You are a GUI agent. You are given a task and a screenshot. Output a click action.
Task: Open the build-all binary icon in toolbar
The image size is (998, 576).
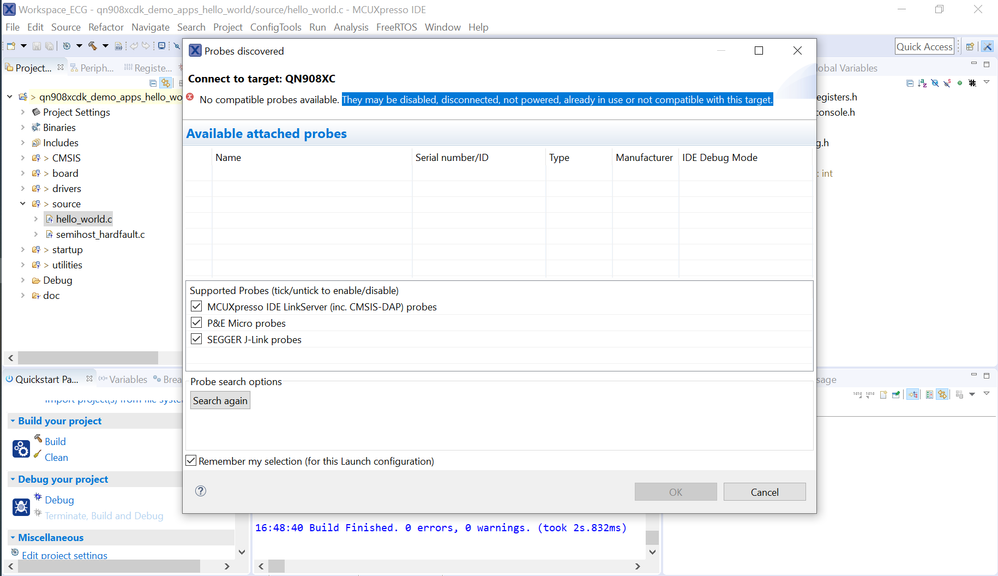[x=118, y=46]
